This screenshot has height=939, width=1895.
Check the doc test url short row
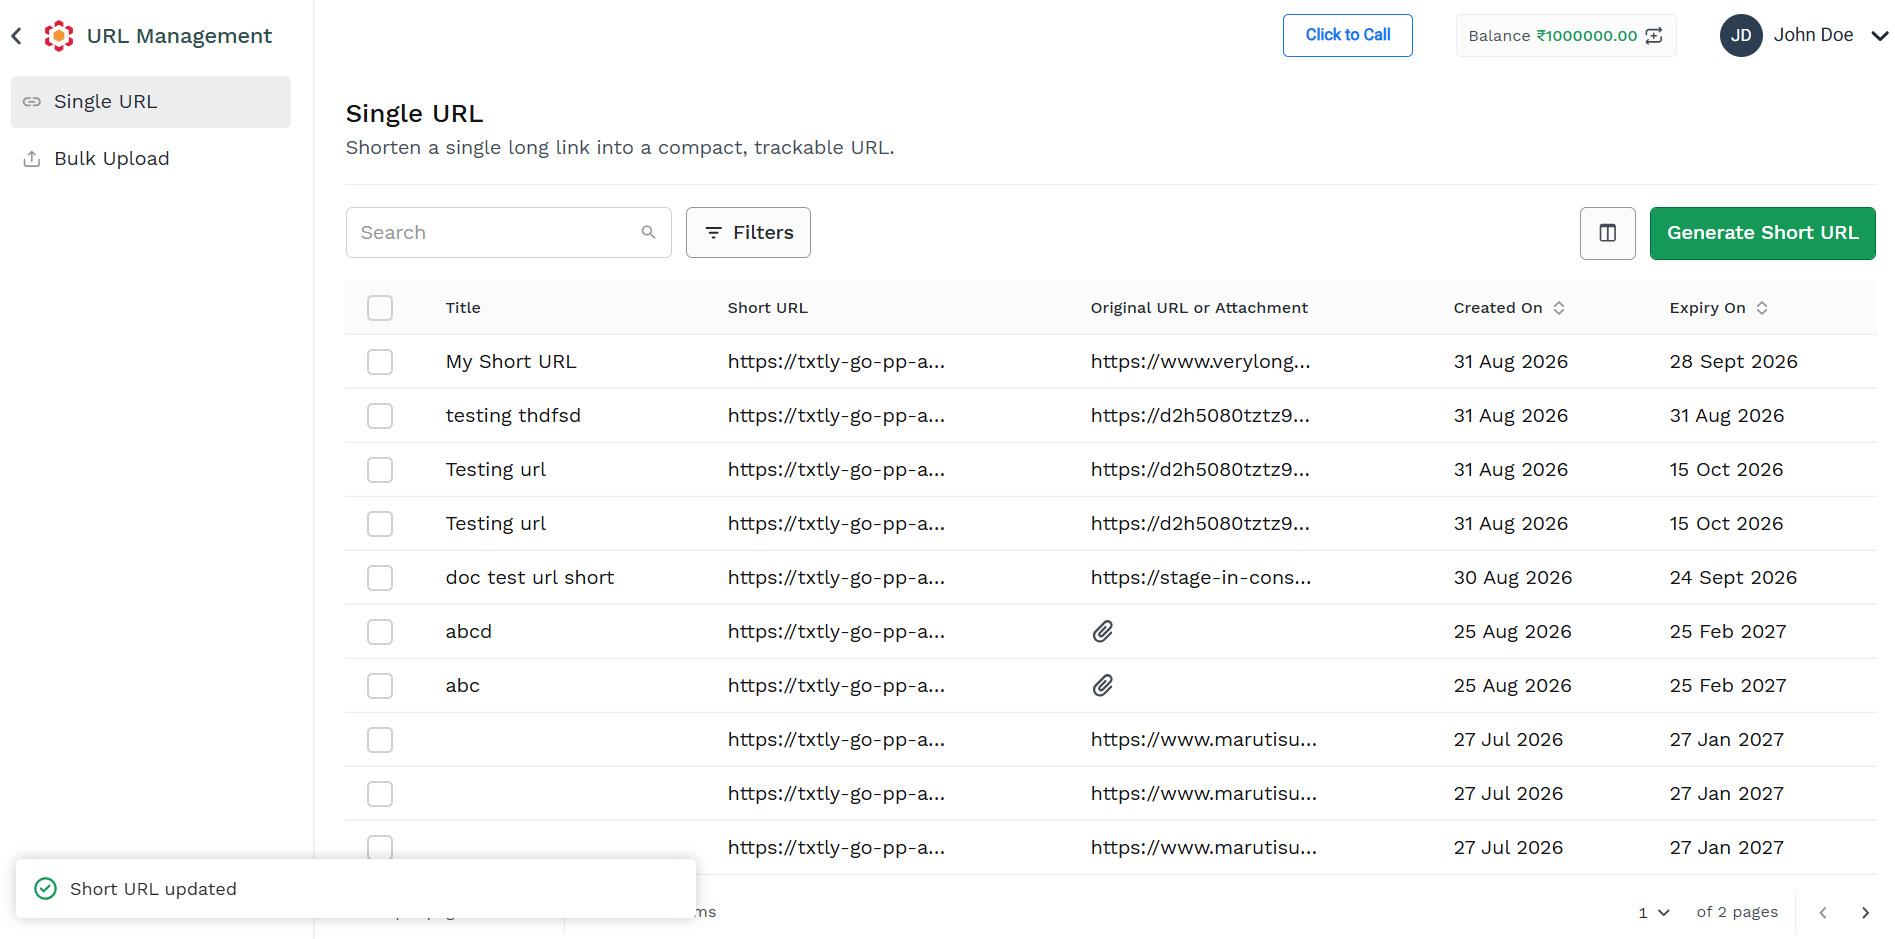[380, 578]
